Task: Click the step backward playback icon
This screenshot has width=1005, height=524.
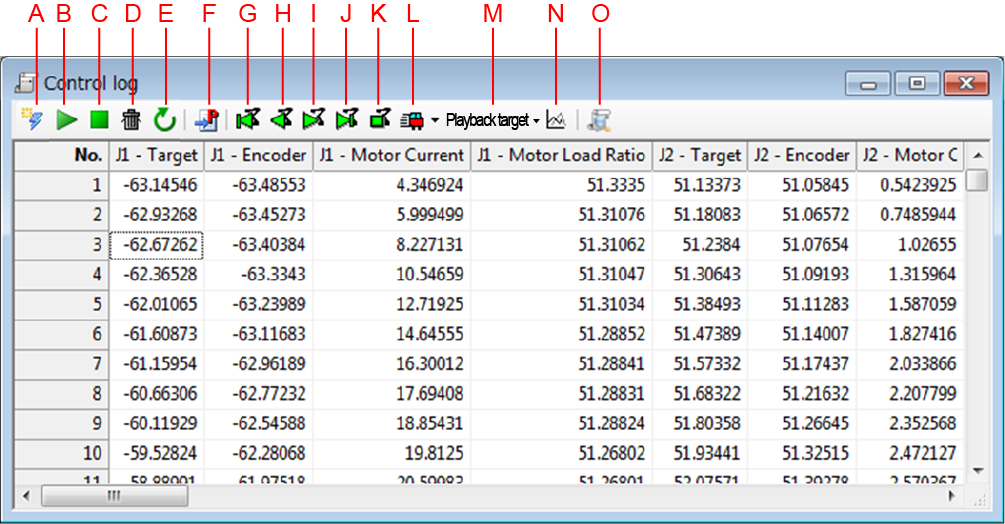Action: tap(281, 120)
